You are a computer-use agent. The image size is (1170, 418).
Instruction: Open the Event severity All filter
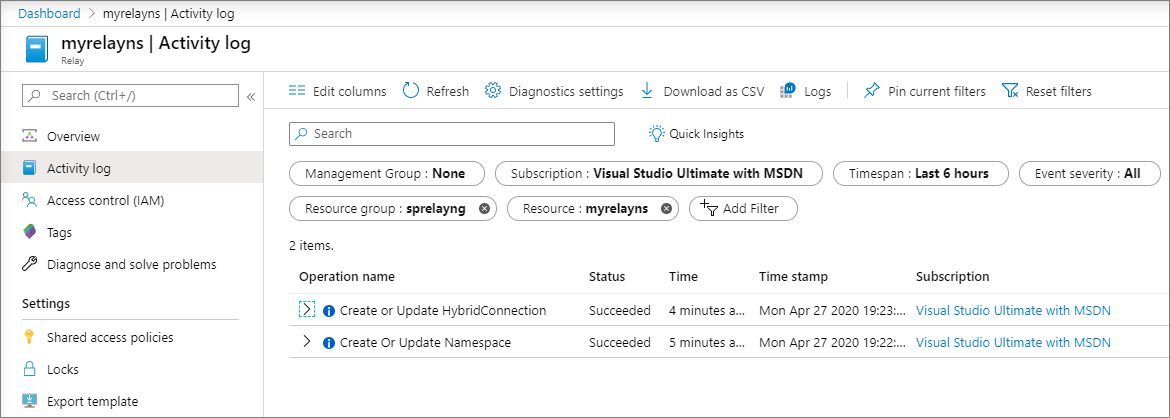coord(1089,173)
